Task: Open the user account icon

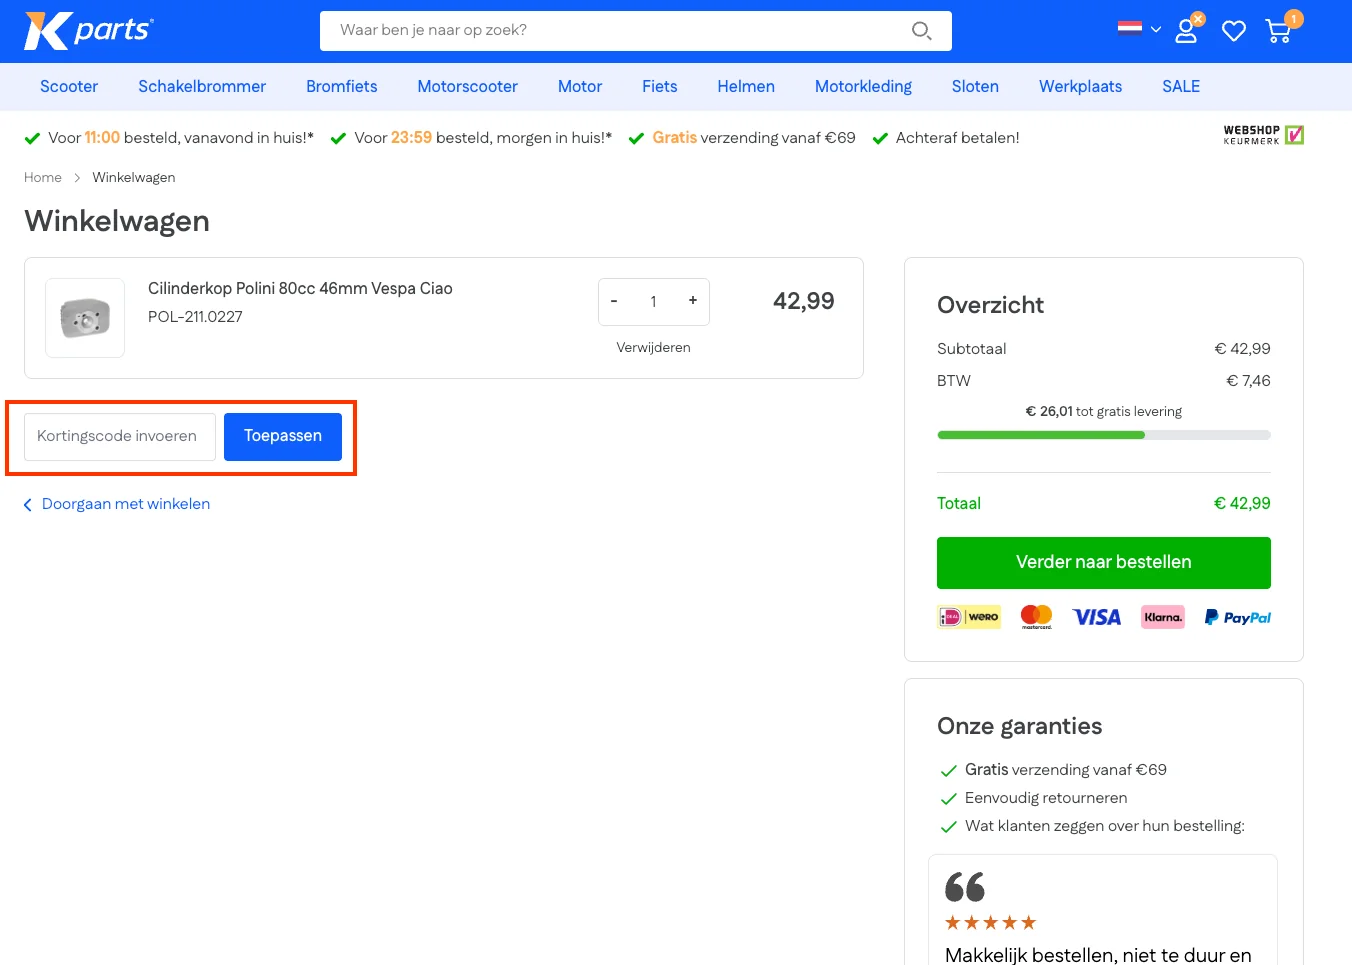Action: point(1186,31)
